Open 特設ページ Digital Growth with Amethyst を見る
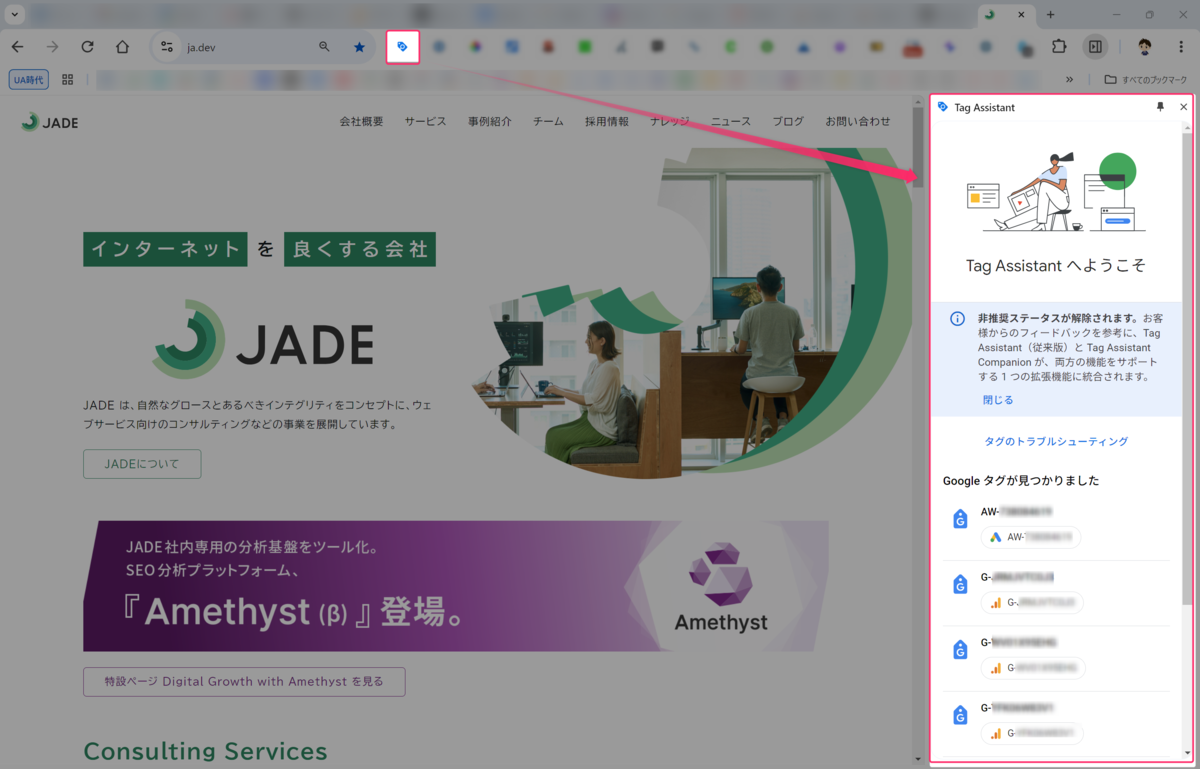Screen dimensions: 1200x769 pos(244,682)
